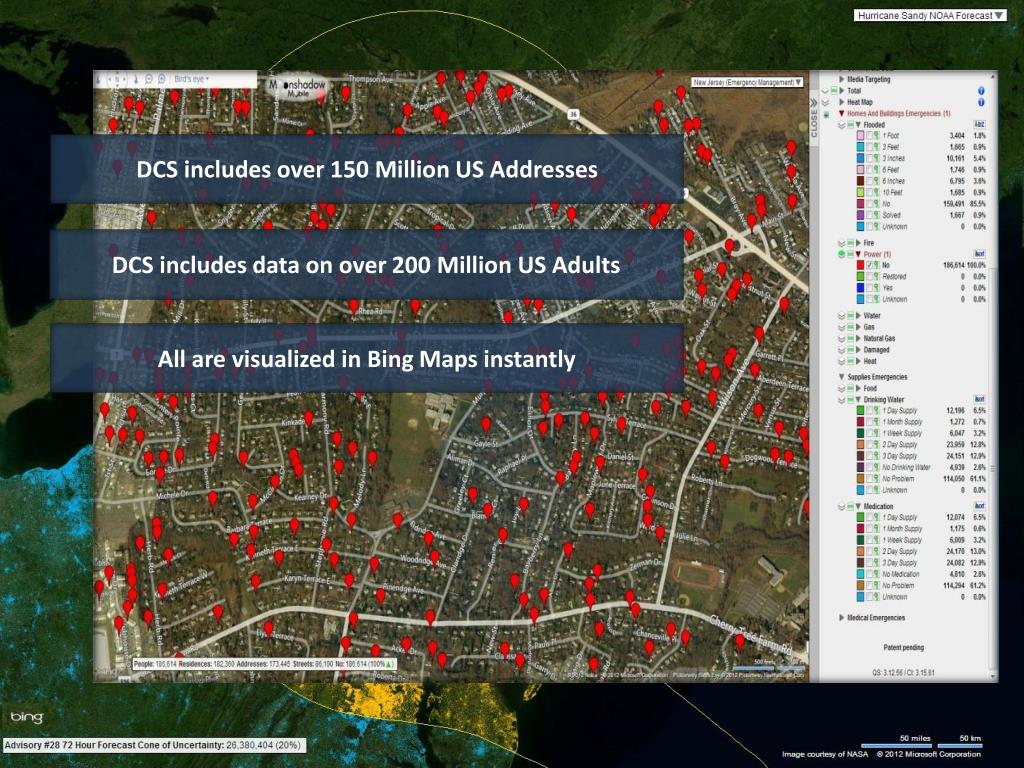
Task: Click the info icon beside Total
Action: [x=981, y=91]
